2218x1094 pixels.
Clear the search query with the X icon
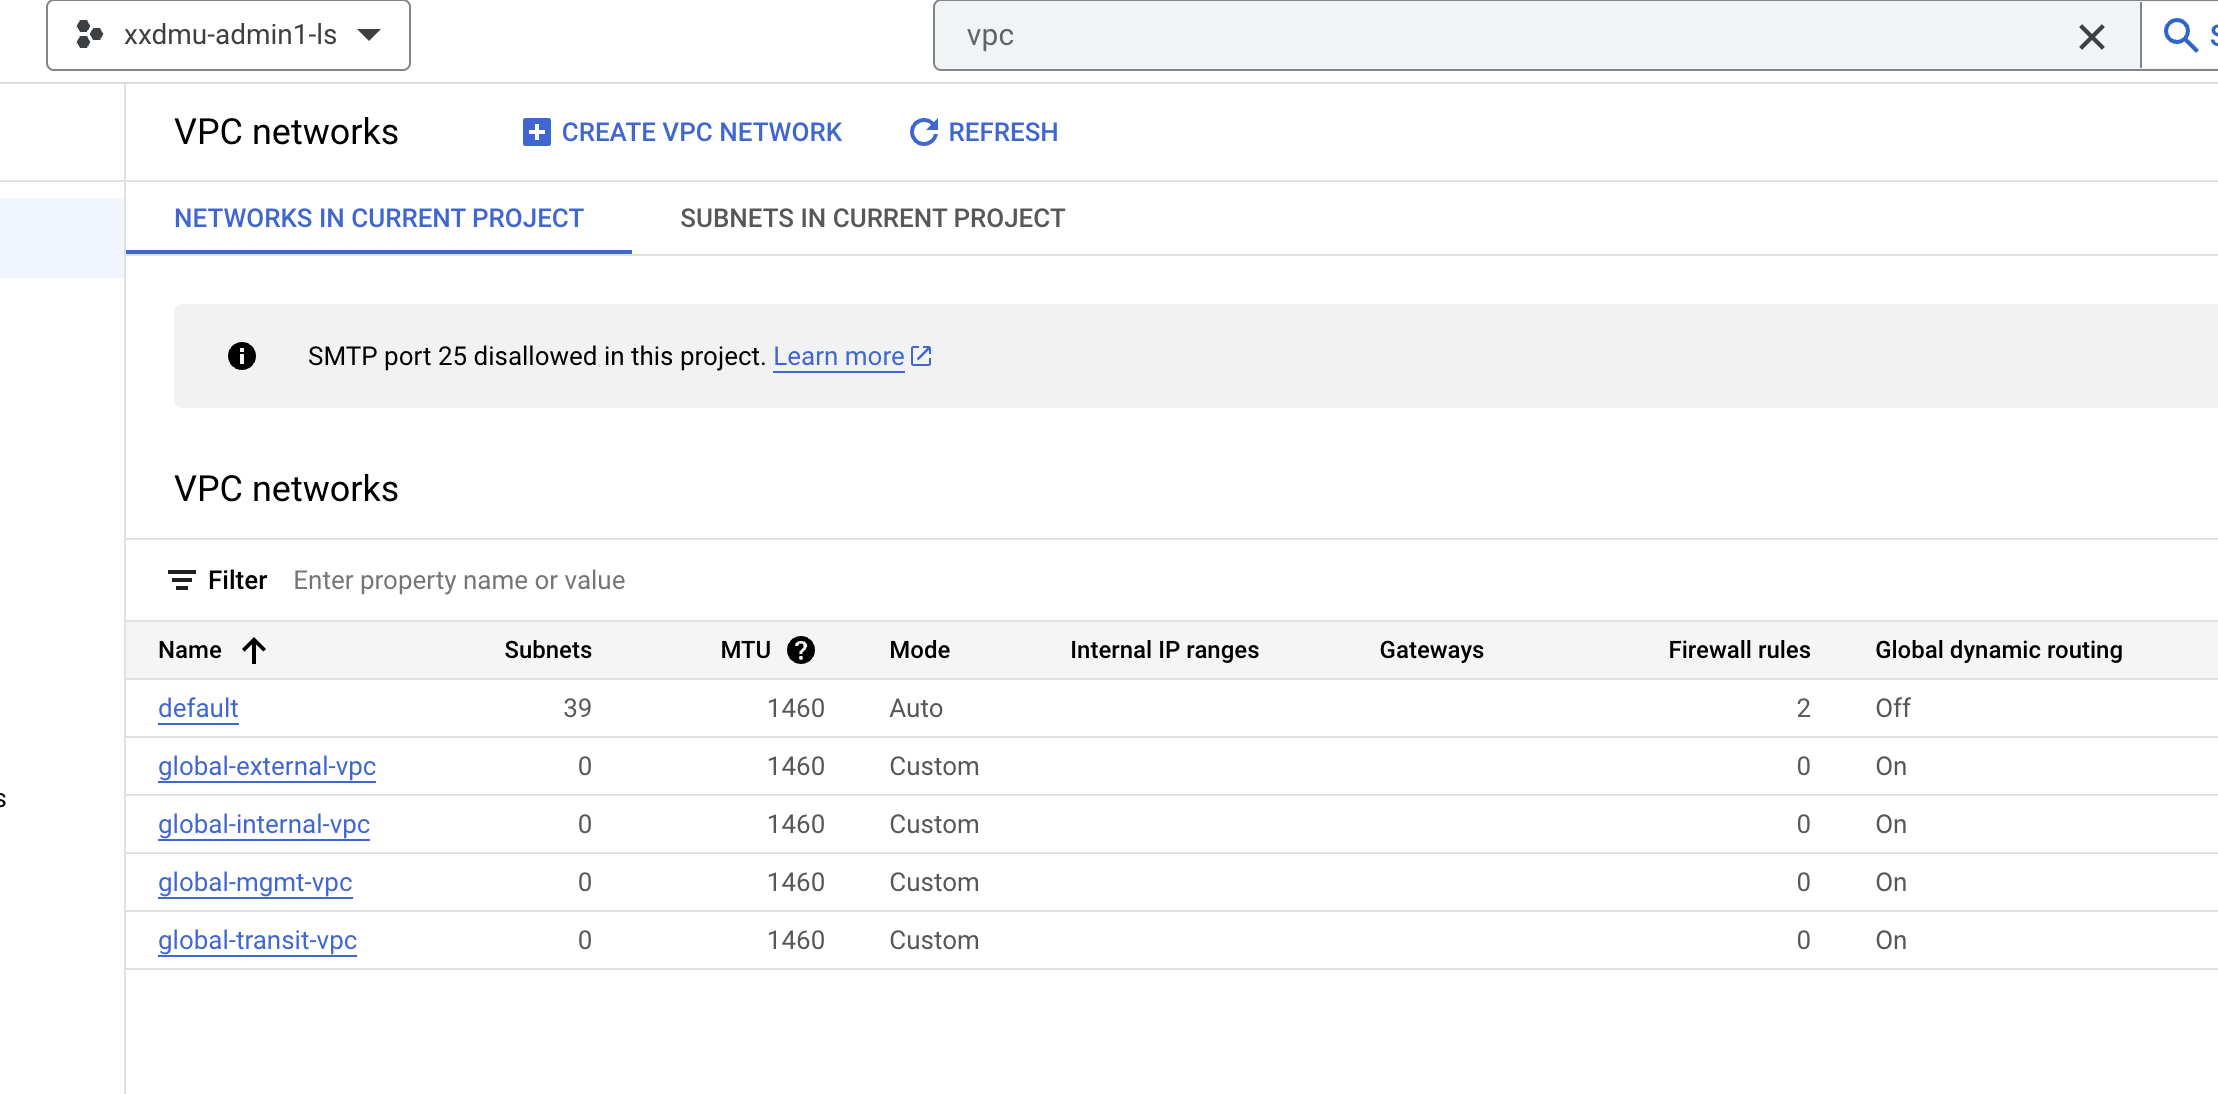point(2091,36)
